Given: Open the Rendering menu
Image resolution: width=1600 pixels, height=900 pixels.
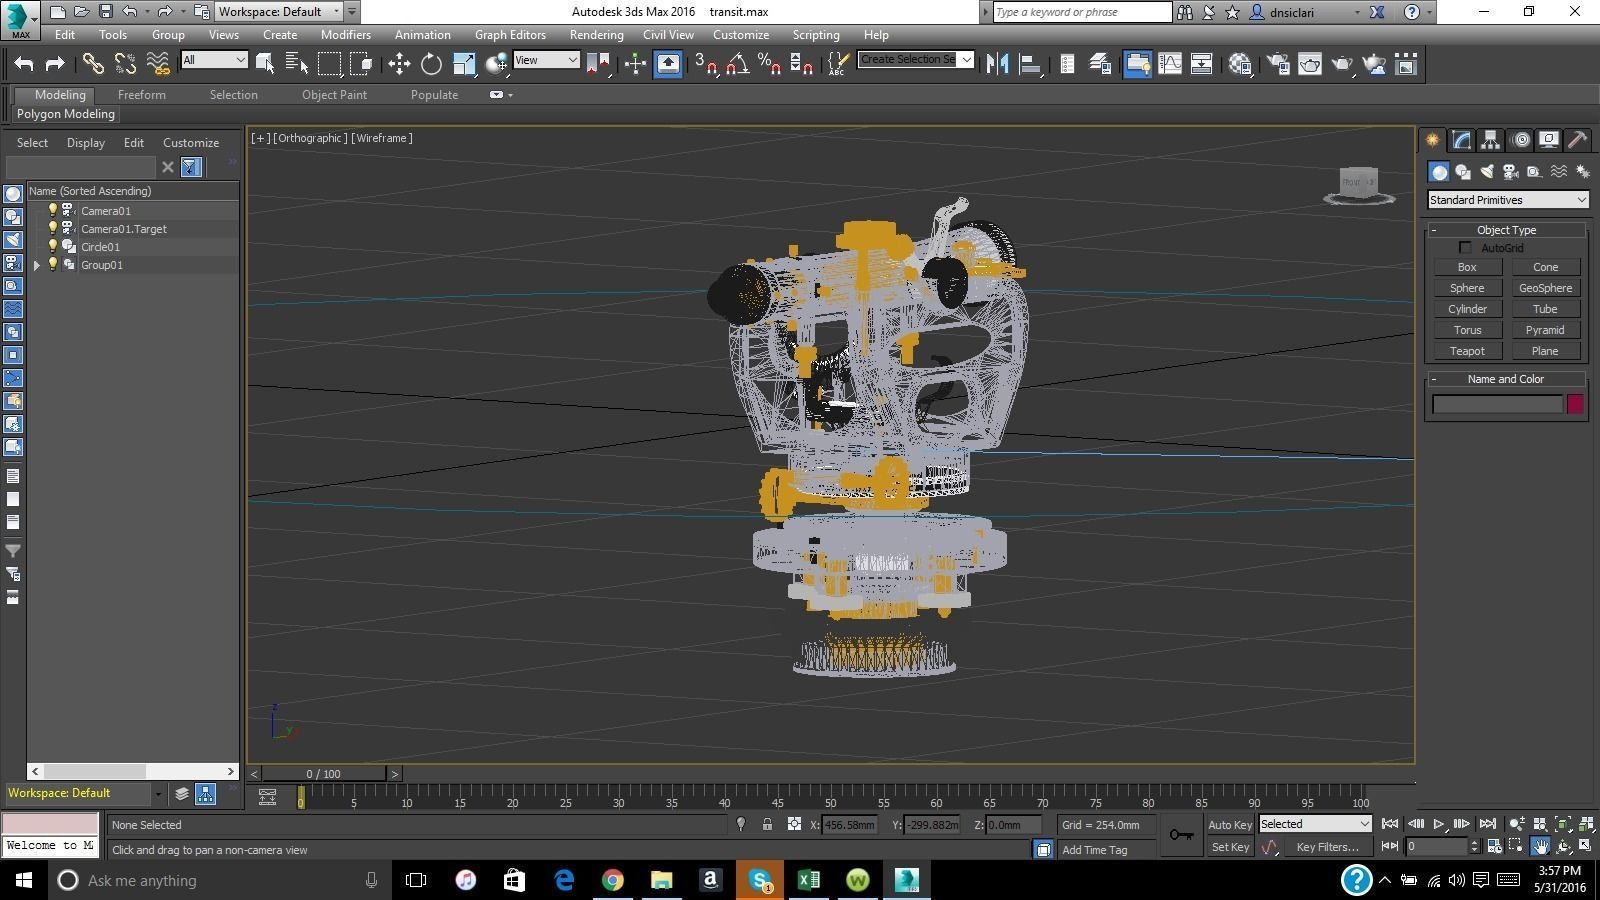Looking at the screenshot, I should 596,35.
